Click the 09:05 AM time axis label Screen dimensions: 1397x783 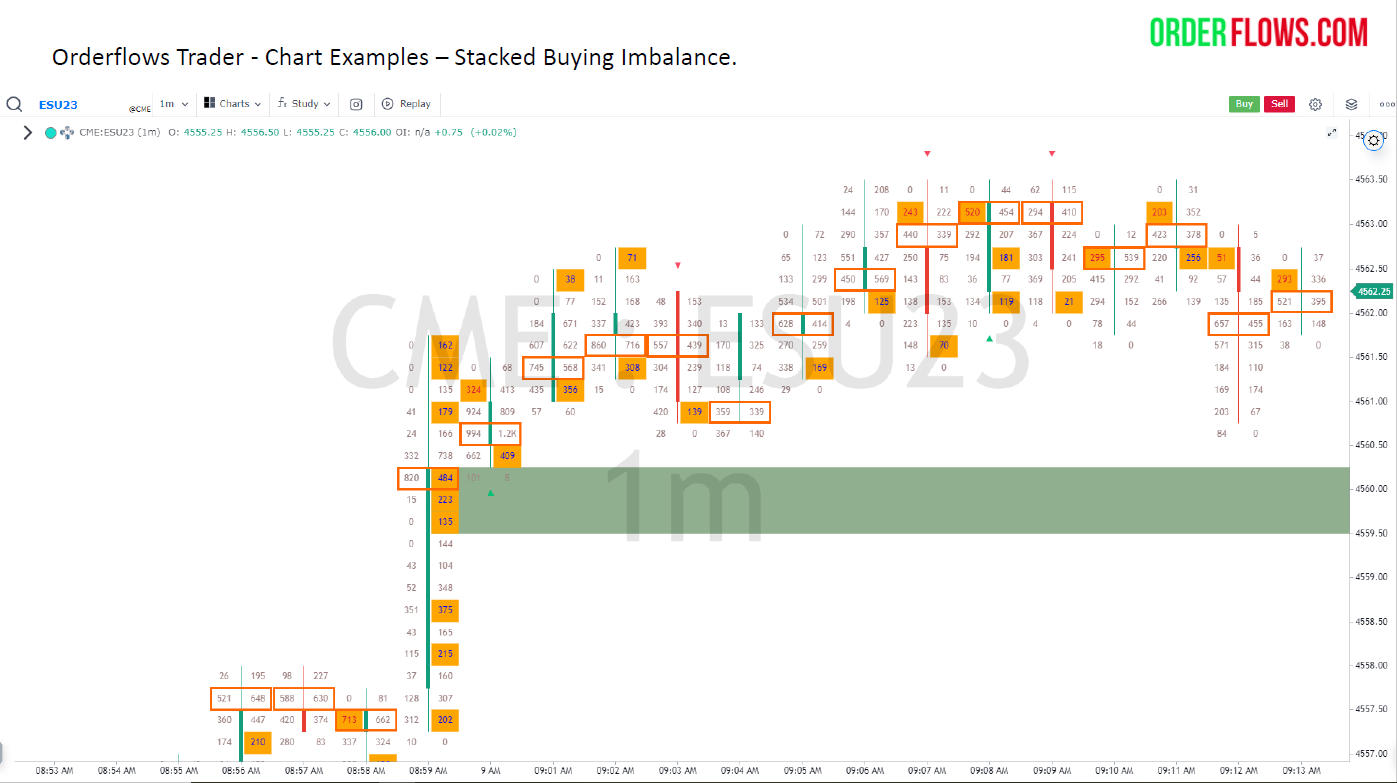(803, 771)
